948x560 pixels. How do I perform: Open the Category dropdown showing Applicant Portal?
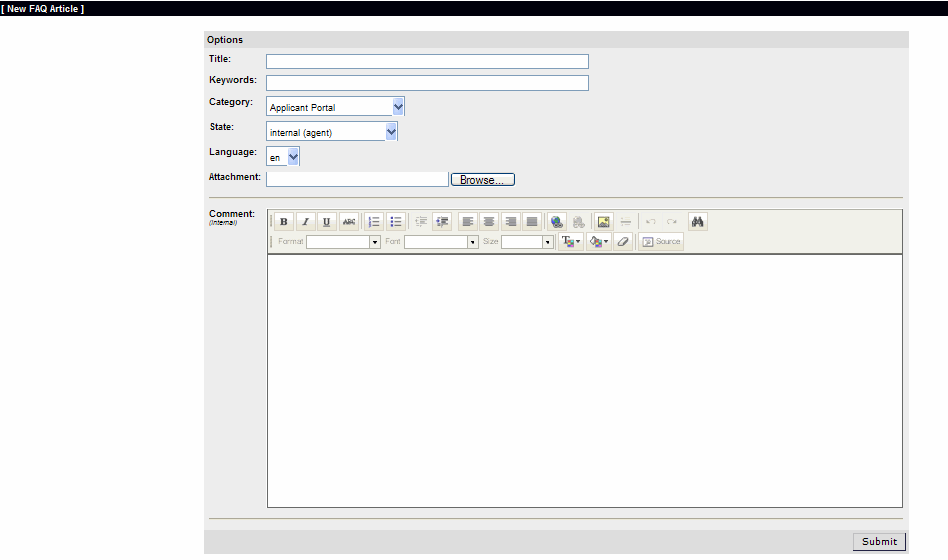pos(335,107)
